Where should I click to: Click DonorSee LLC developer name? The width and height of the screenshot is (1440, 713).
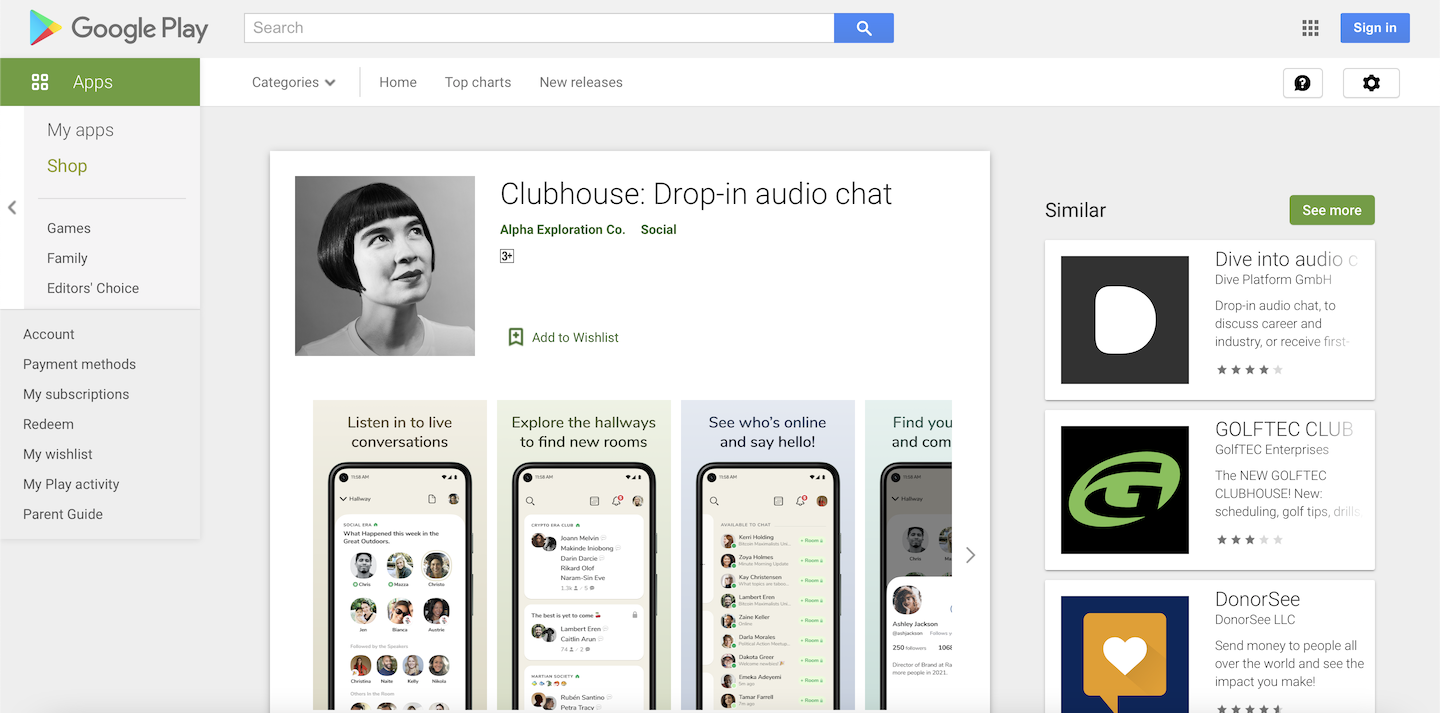tap(1255, 620)
